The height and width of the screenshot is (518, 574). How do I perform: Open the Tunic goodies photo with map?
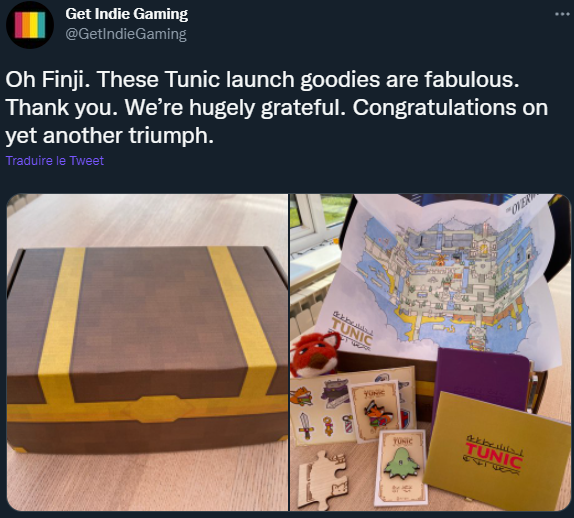tap(430, 352)
